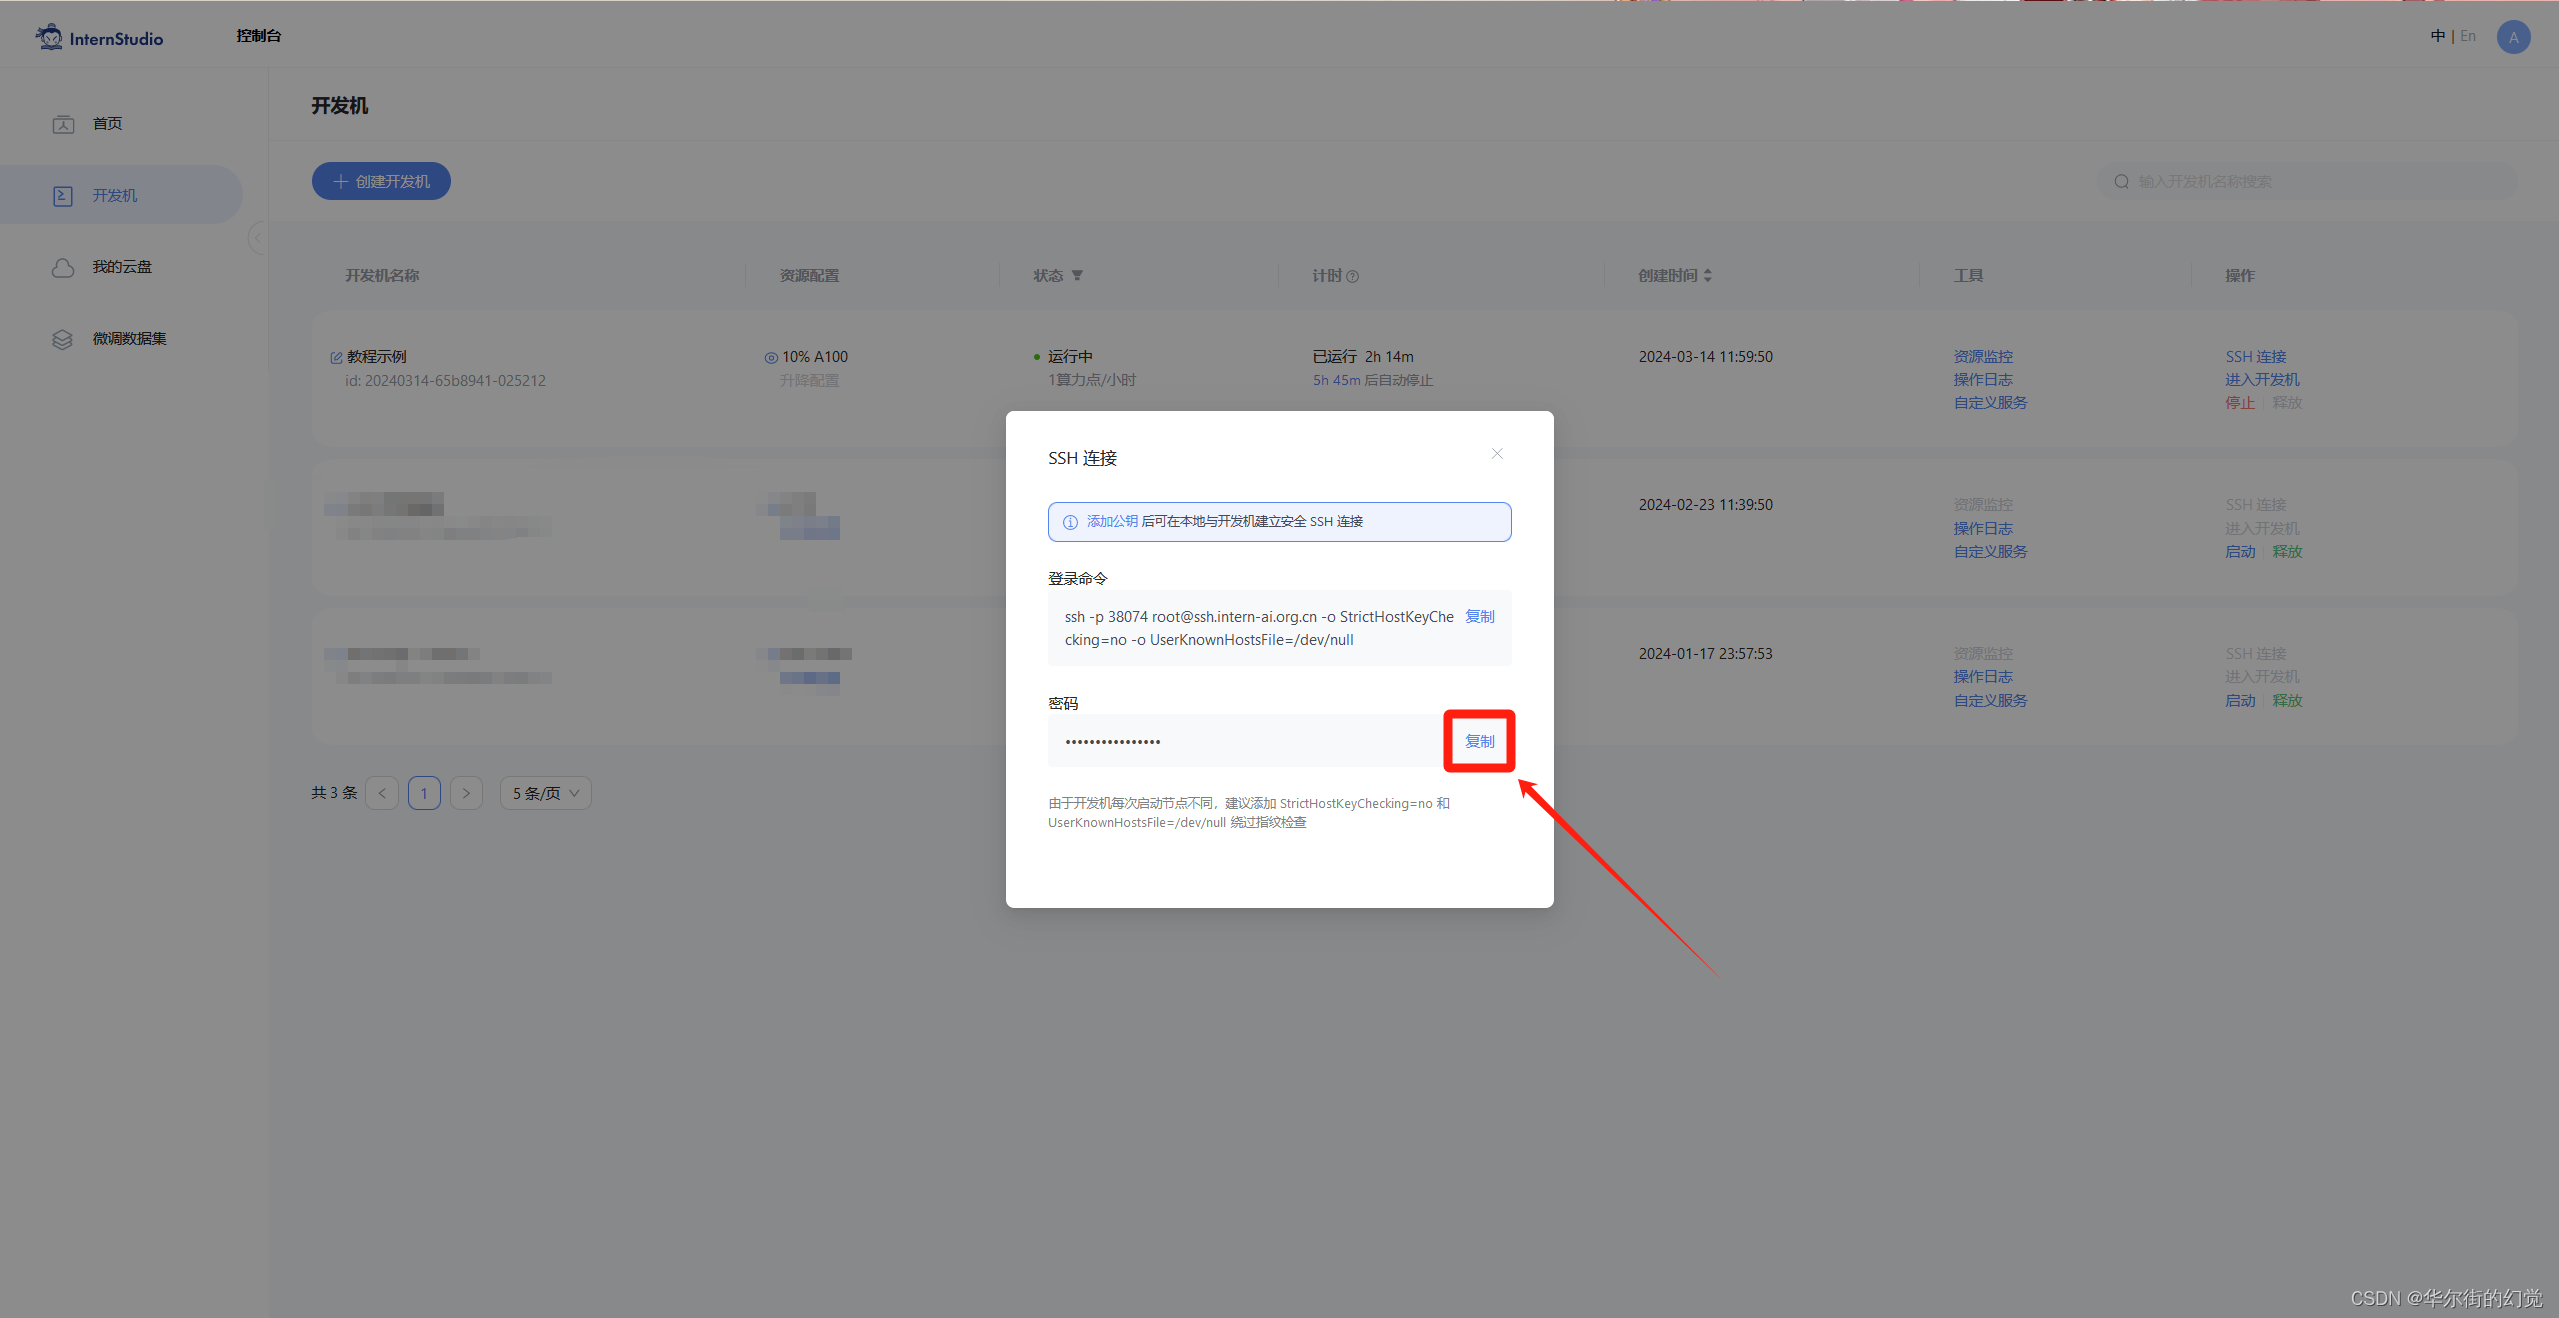
Task: Open 自定义服务 for 教程示例 row
Action: [x=1990, y=402]
